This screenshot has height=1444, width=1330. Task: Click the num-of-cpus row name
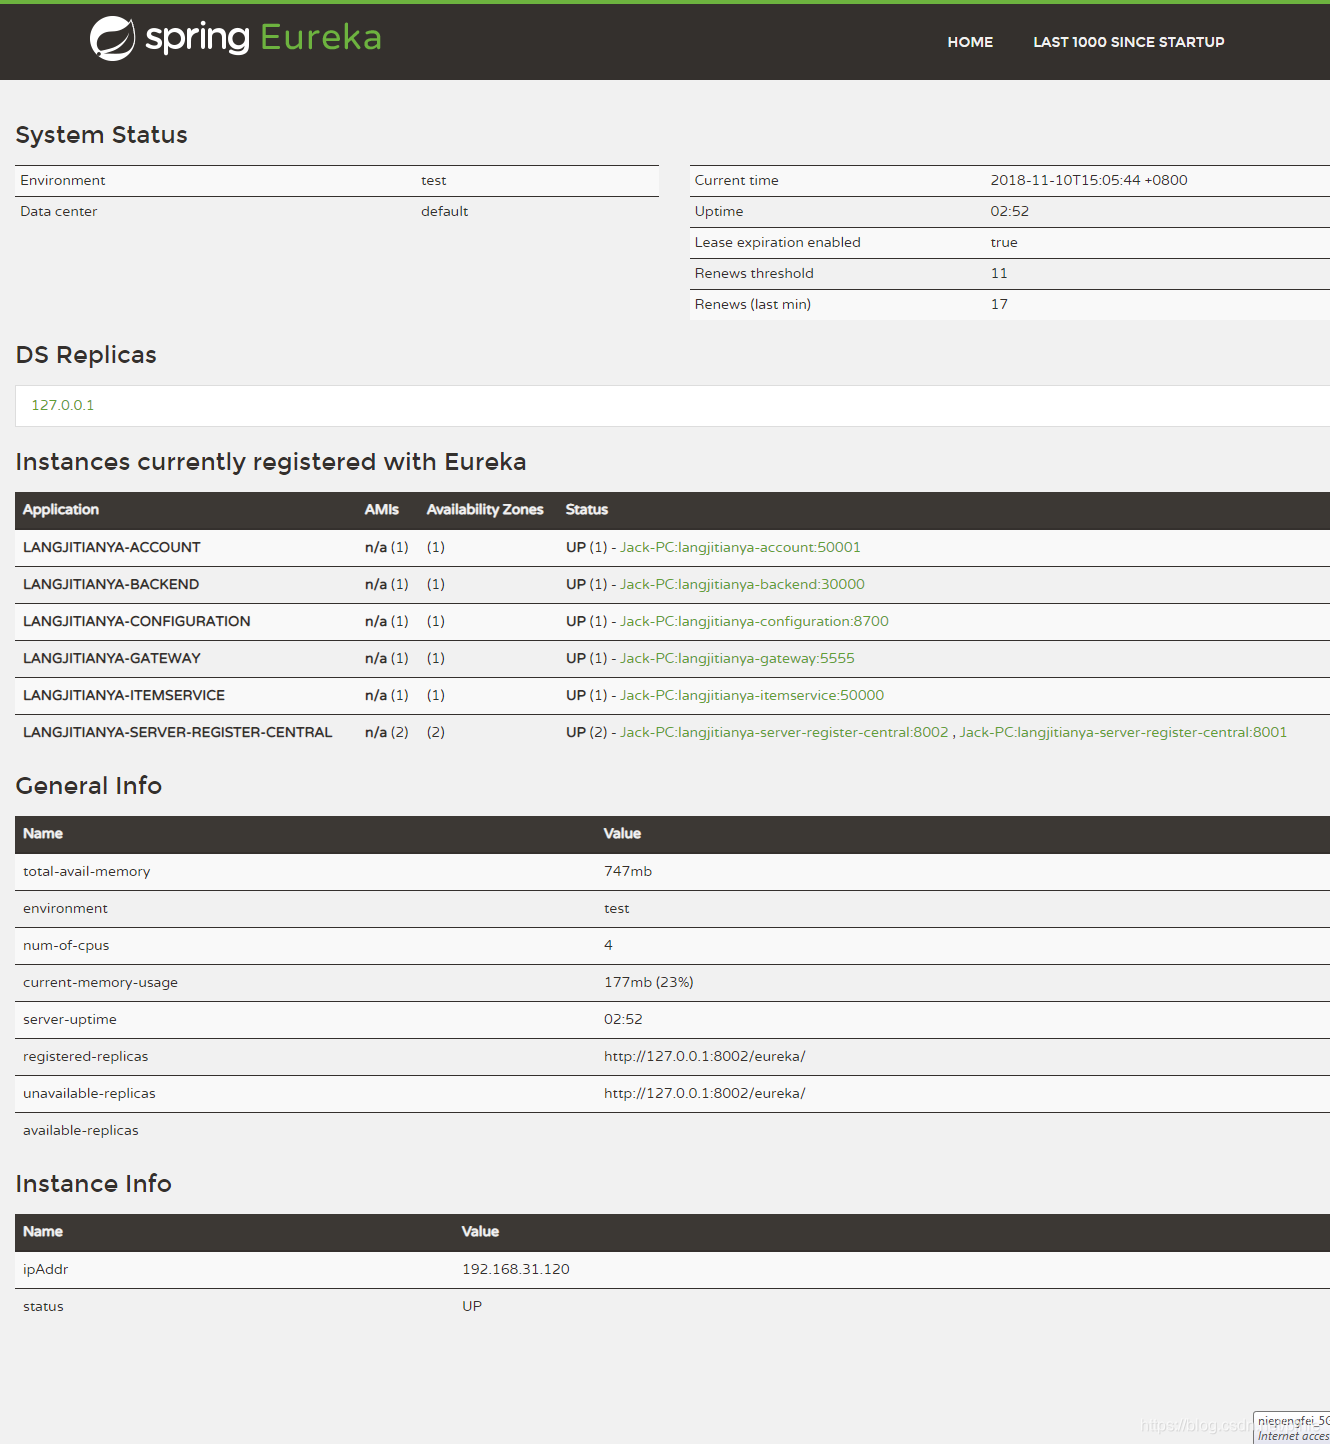point(66,945)
